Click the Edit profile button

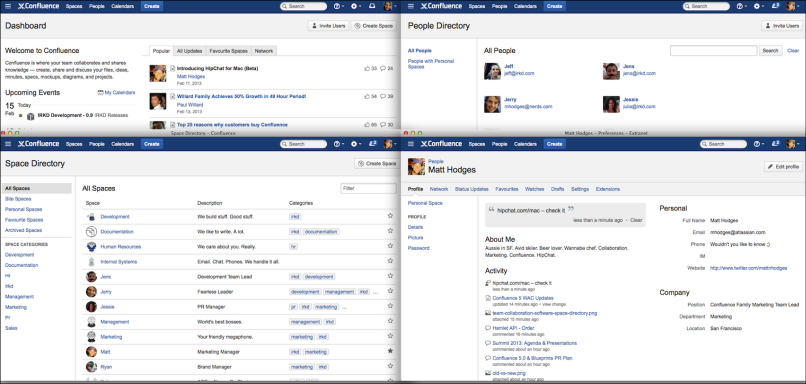click(x=783, y=167)
